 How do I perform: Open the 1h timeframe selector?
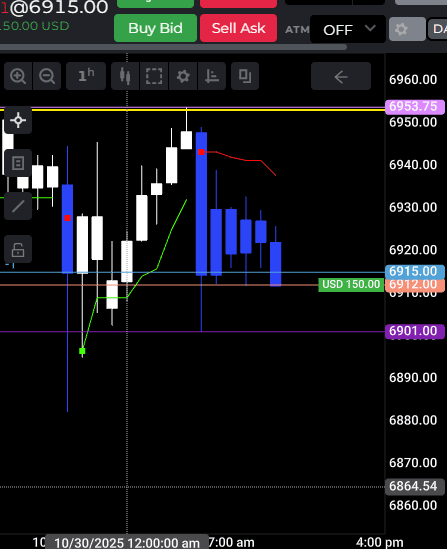pos(86,76)
